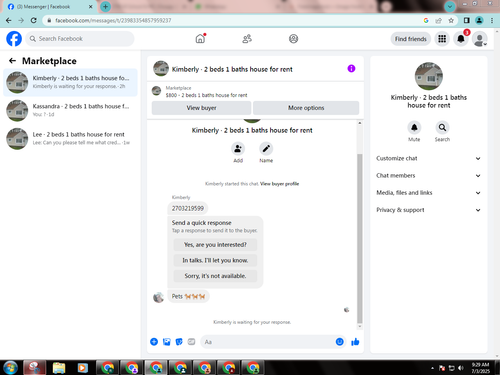Image resolution: width=500 pixels, height=375 pixels.
Task: Open the Chrome three-dot menu
Action: (492, 20)
